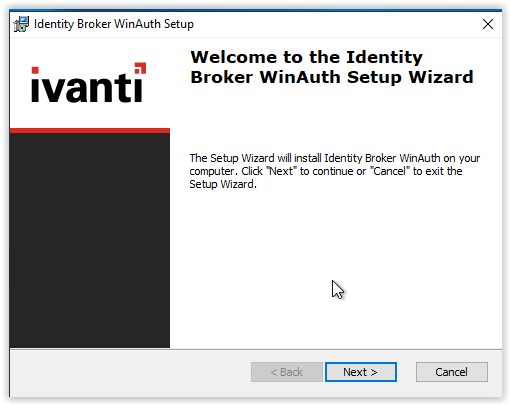
Task: Click the red dot above the first ivanti letter
Action: 35,70
